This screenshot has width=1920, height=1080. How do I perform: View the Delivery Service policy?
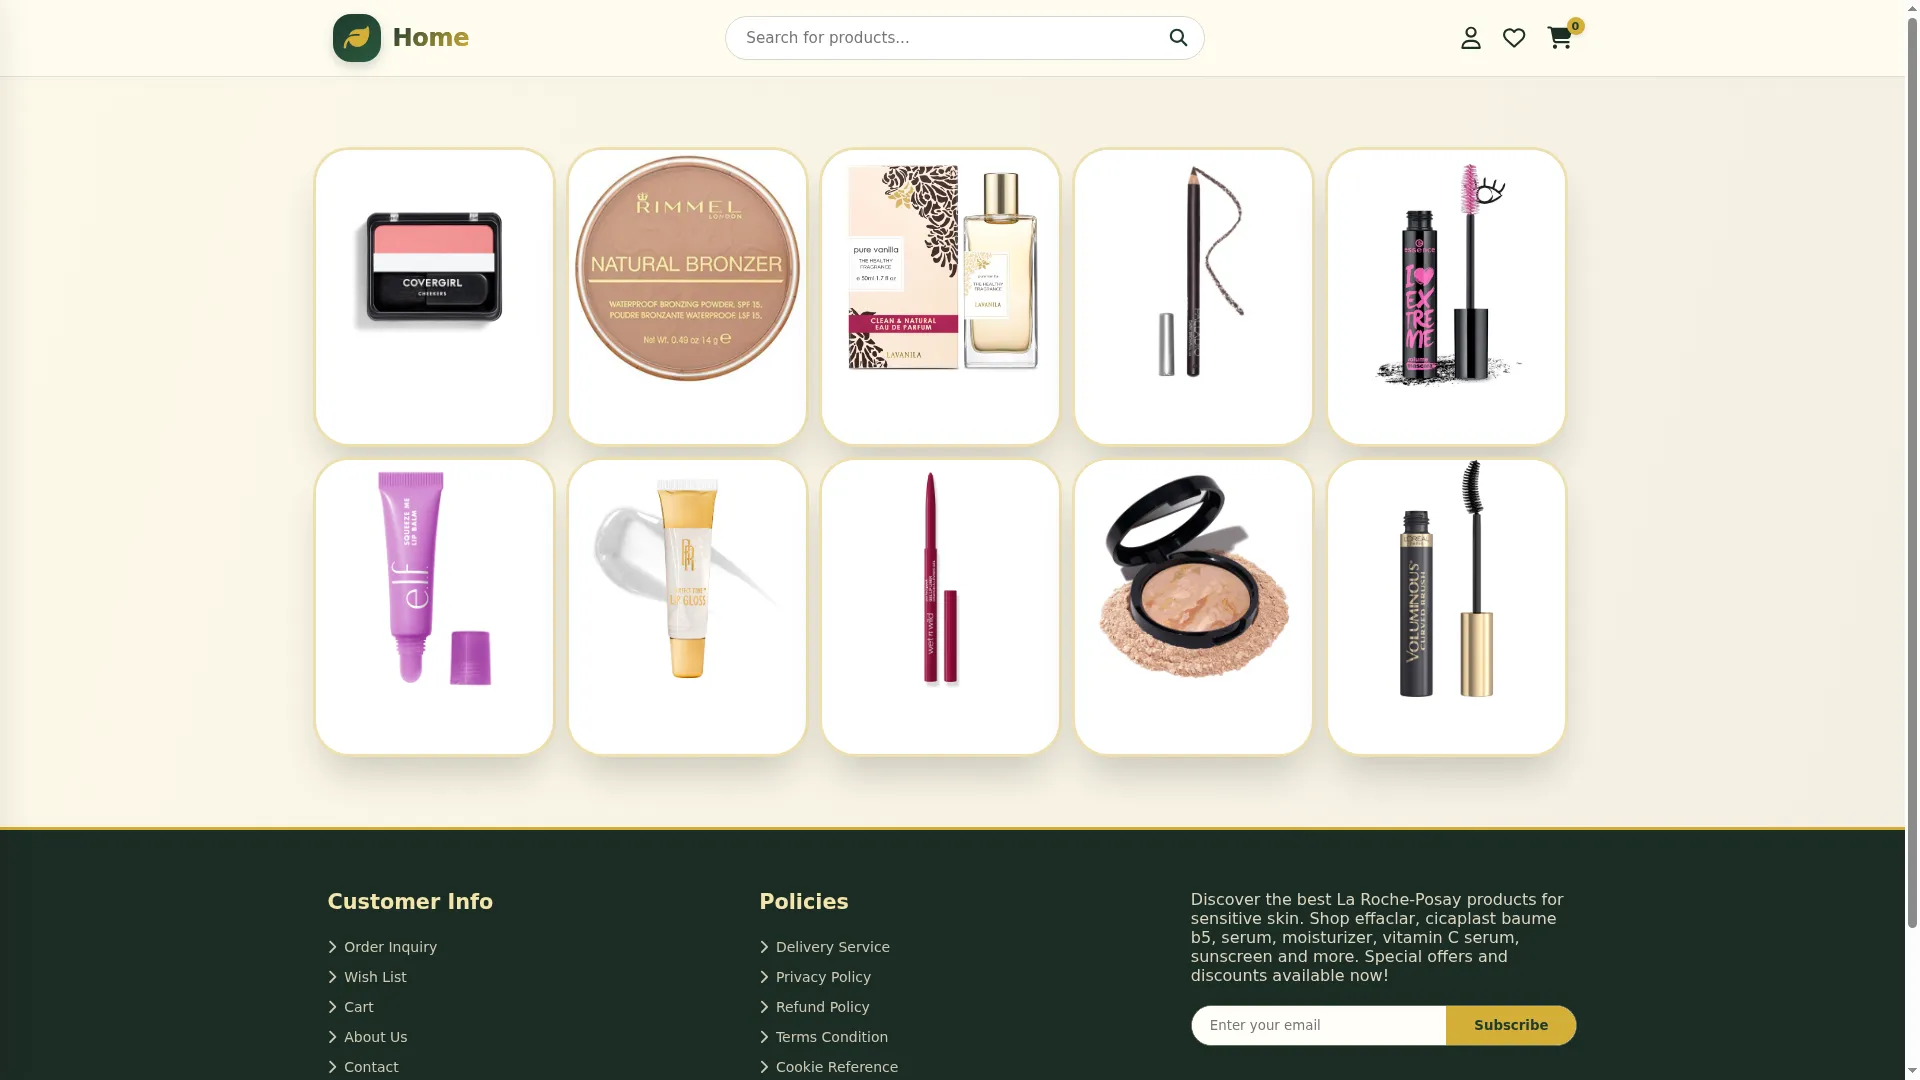click(x=832, y=947)
